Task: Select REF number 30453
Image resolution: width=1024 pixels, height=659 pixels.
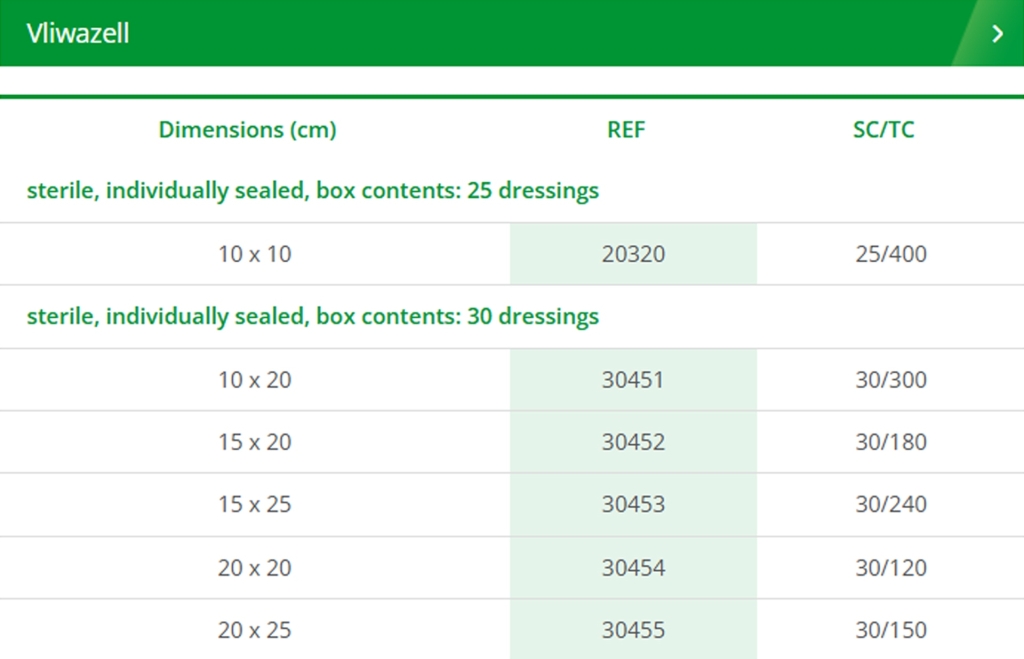Action: click(633, 504)
